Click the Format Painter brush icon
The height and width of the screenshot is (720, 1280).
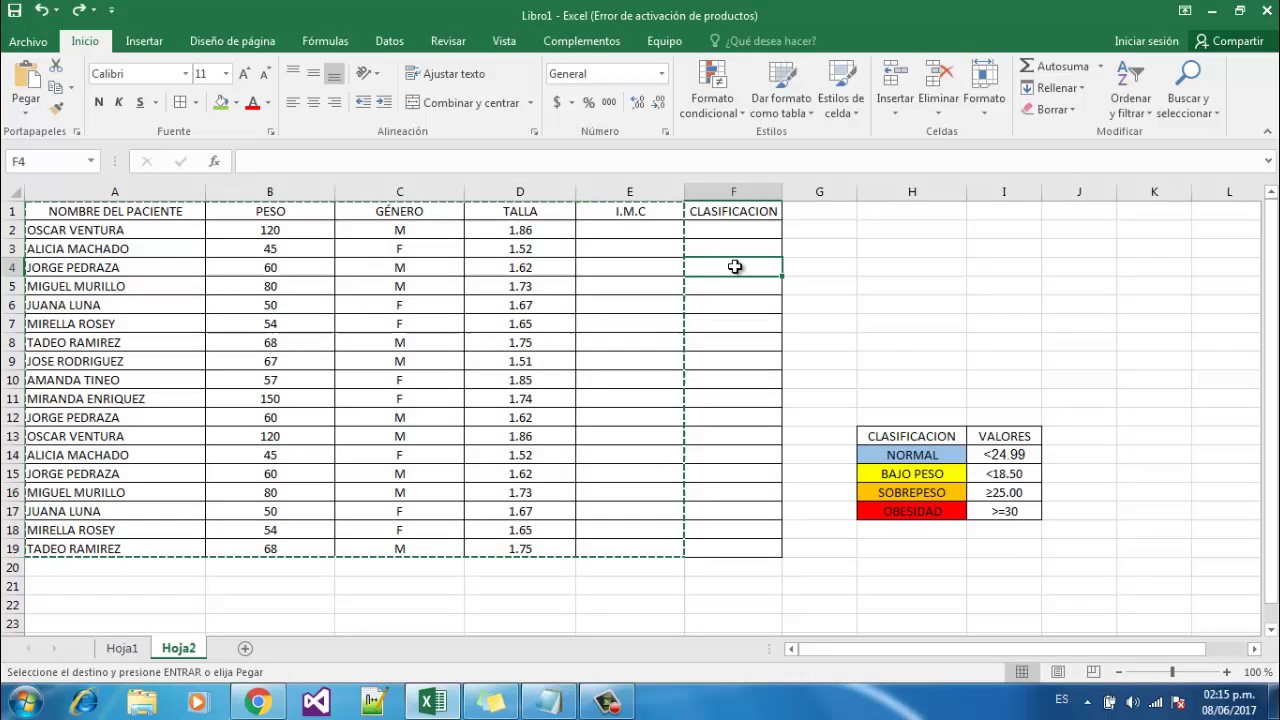point(56,107)
